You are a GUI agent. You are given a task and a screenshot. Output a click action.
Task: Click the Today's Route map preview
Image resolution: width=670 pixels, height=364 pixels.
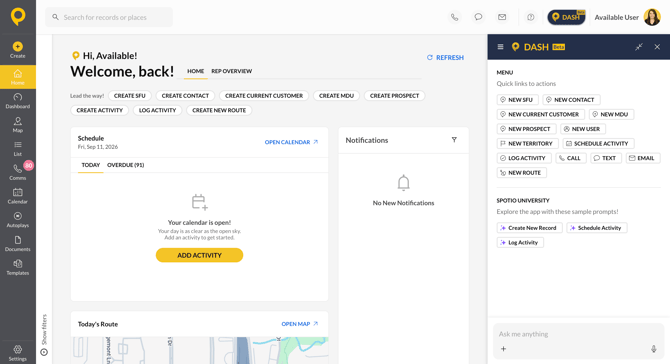click(200, 350)
